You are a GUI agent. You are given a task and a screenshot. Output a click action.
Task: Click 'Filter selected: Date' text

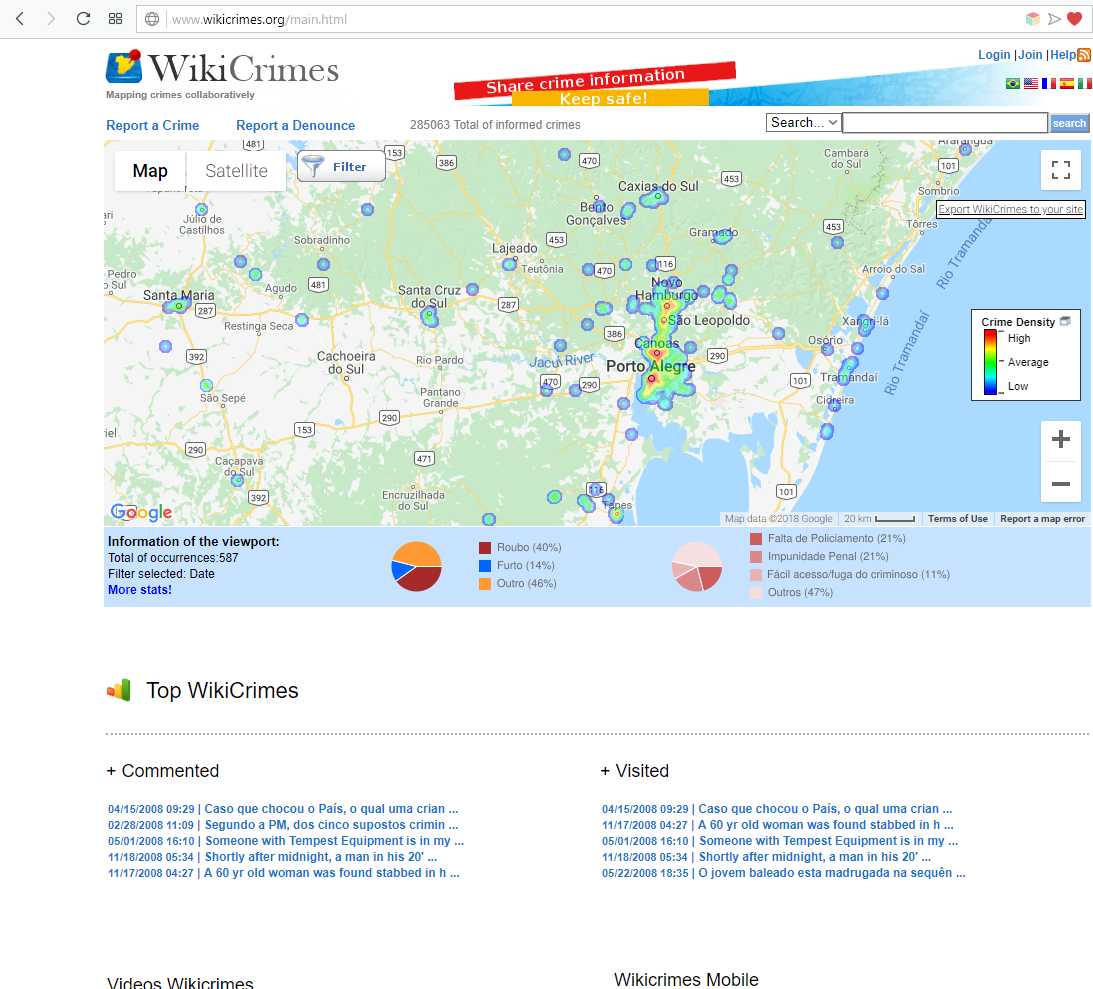(x=161, y=574)
